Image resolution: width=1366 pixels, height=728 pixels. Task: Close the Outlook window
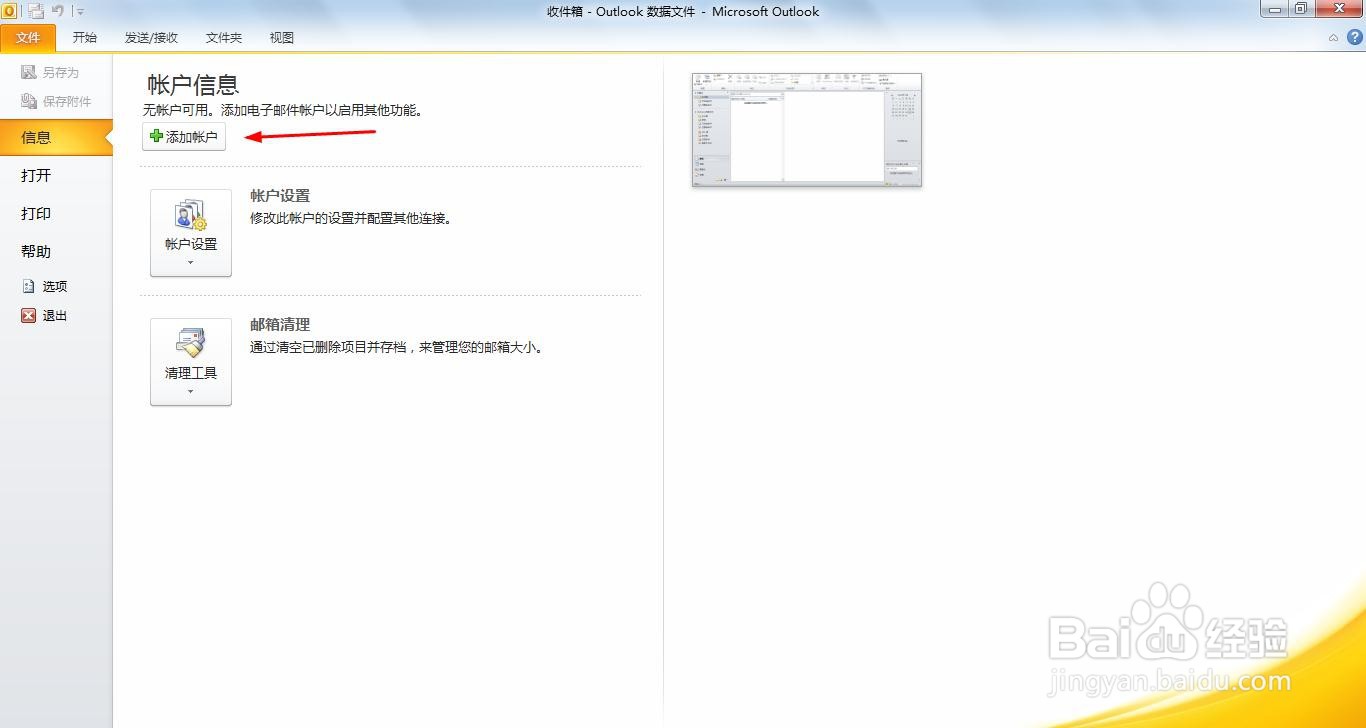(x=1338, y=9)
